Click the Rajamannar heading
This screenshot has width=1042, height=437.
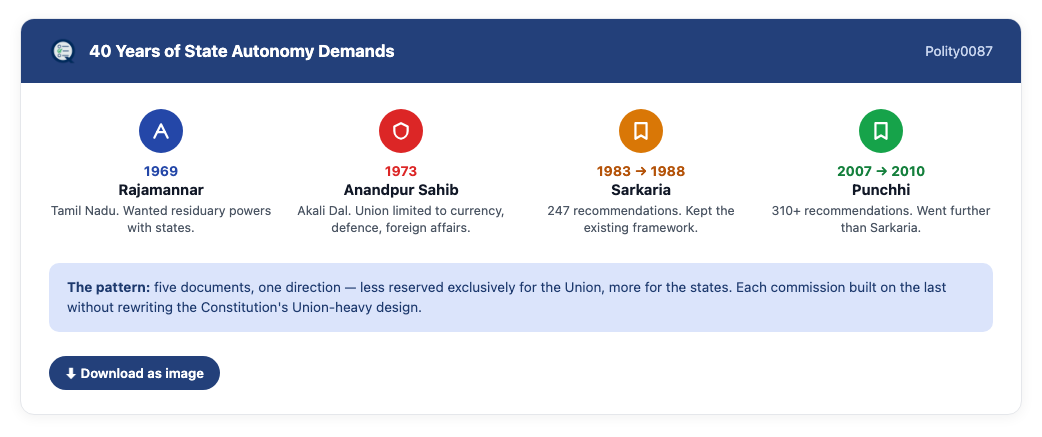(x=161, y=191)
